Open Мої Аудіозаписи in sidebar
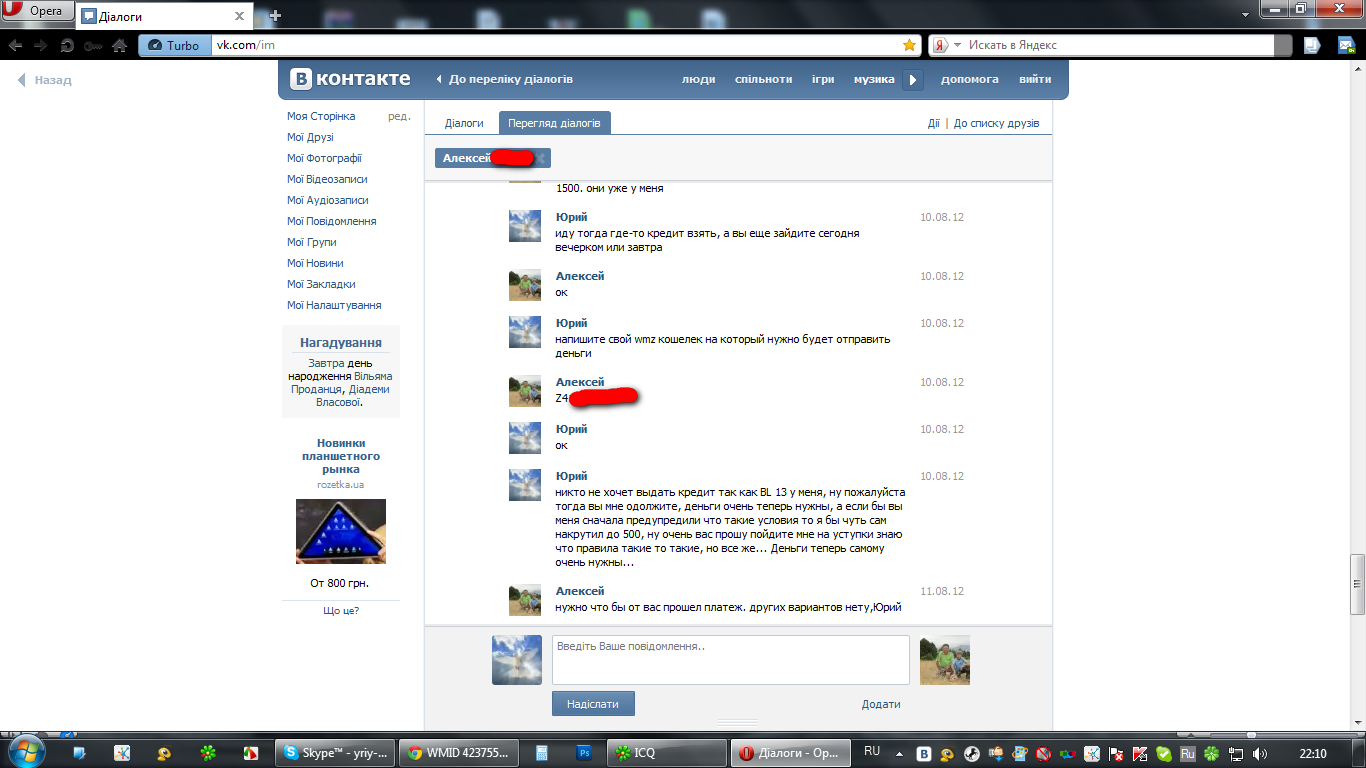The height and width of the screenshot is (768, 1366). [327, 200]
